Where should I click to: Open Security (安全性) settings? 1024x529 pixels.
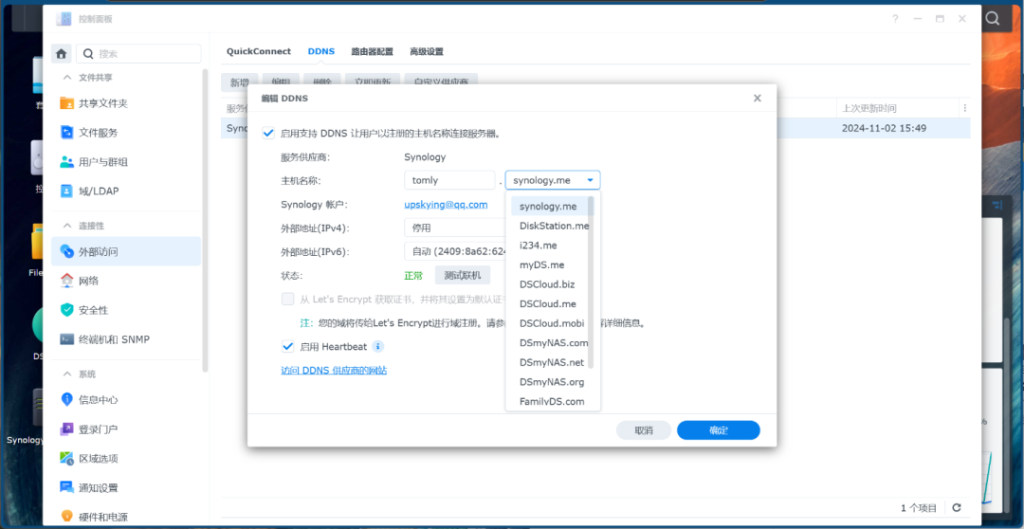(126, 310)
